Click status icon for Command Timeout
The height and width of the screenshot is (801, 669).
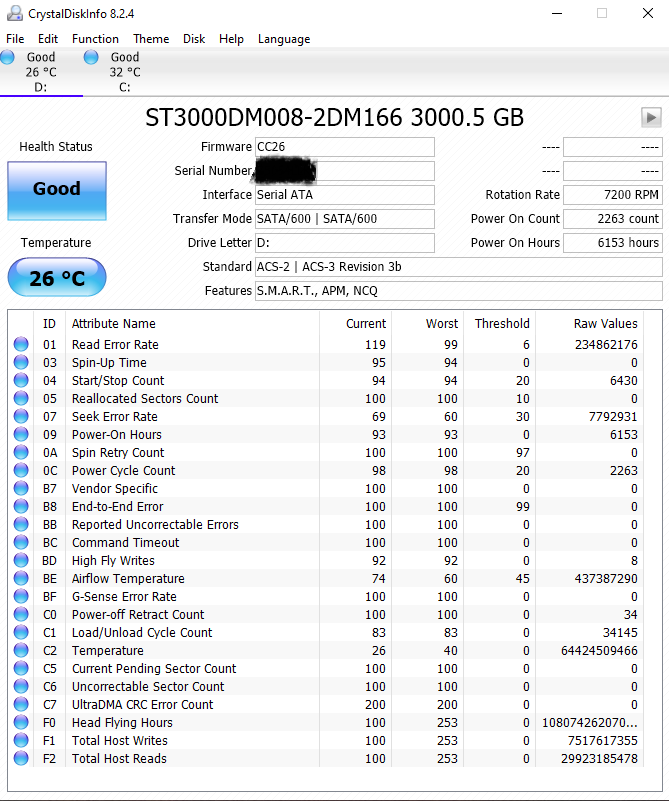click(21, 543)
